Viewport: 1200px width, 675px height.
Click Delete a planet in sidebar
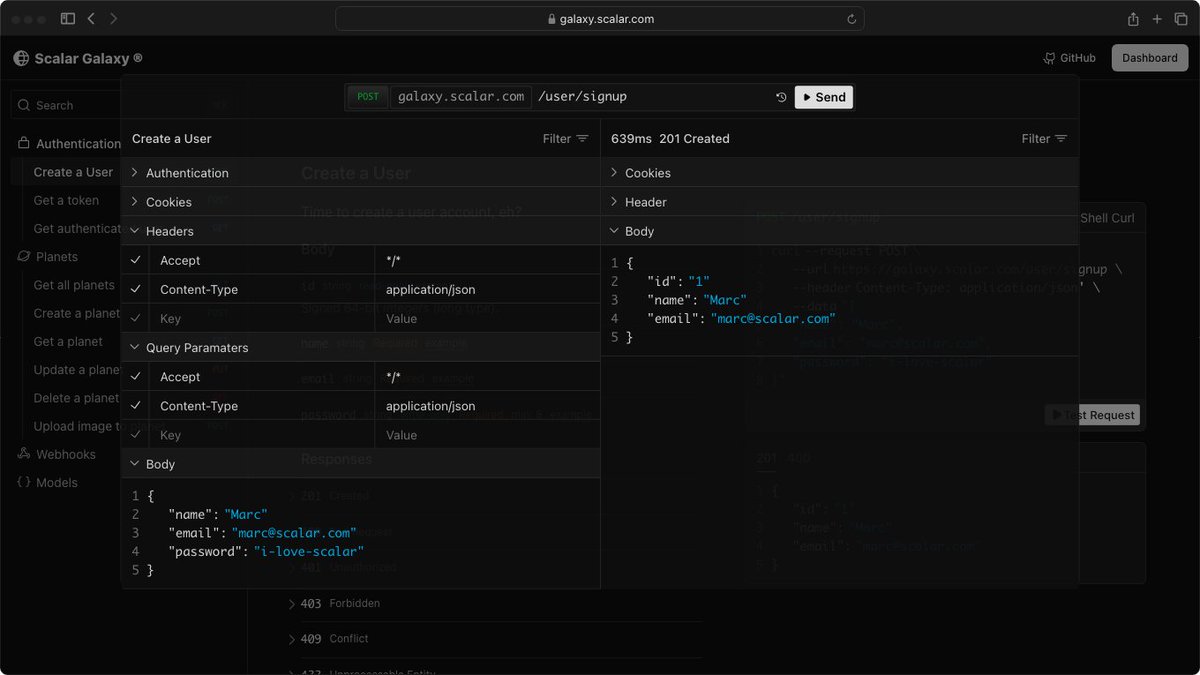tap(76, 398)
